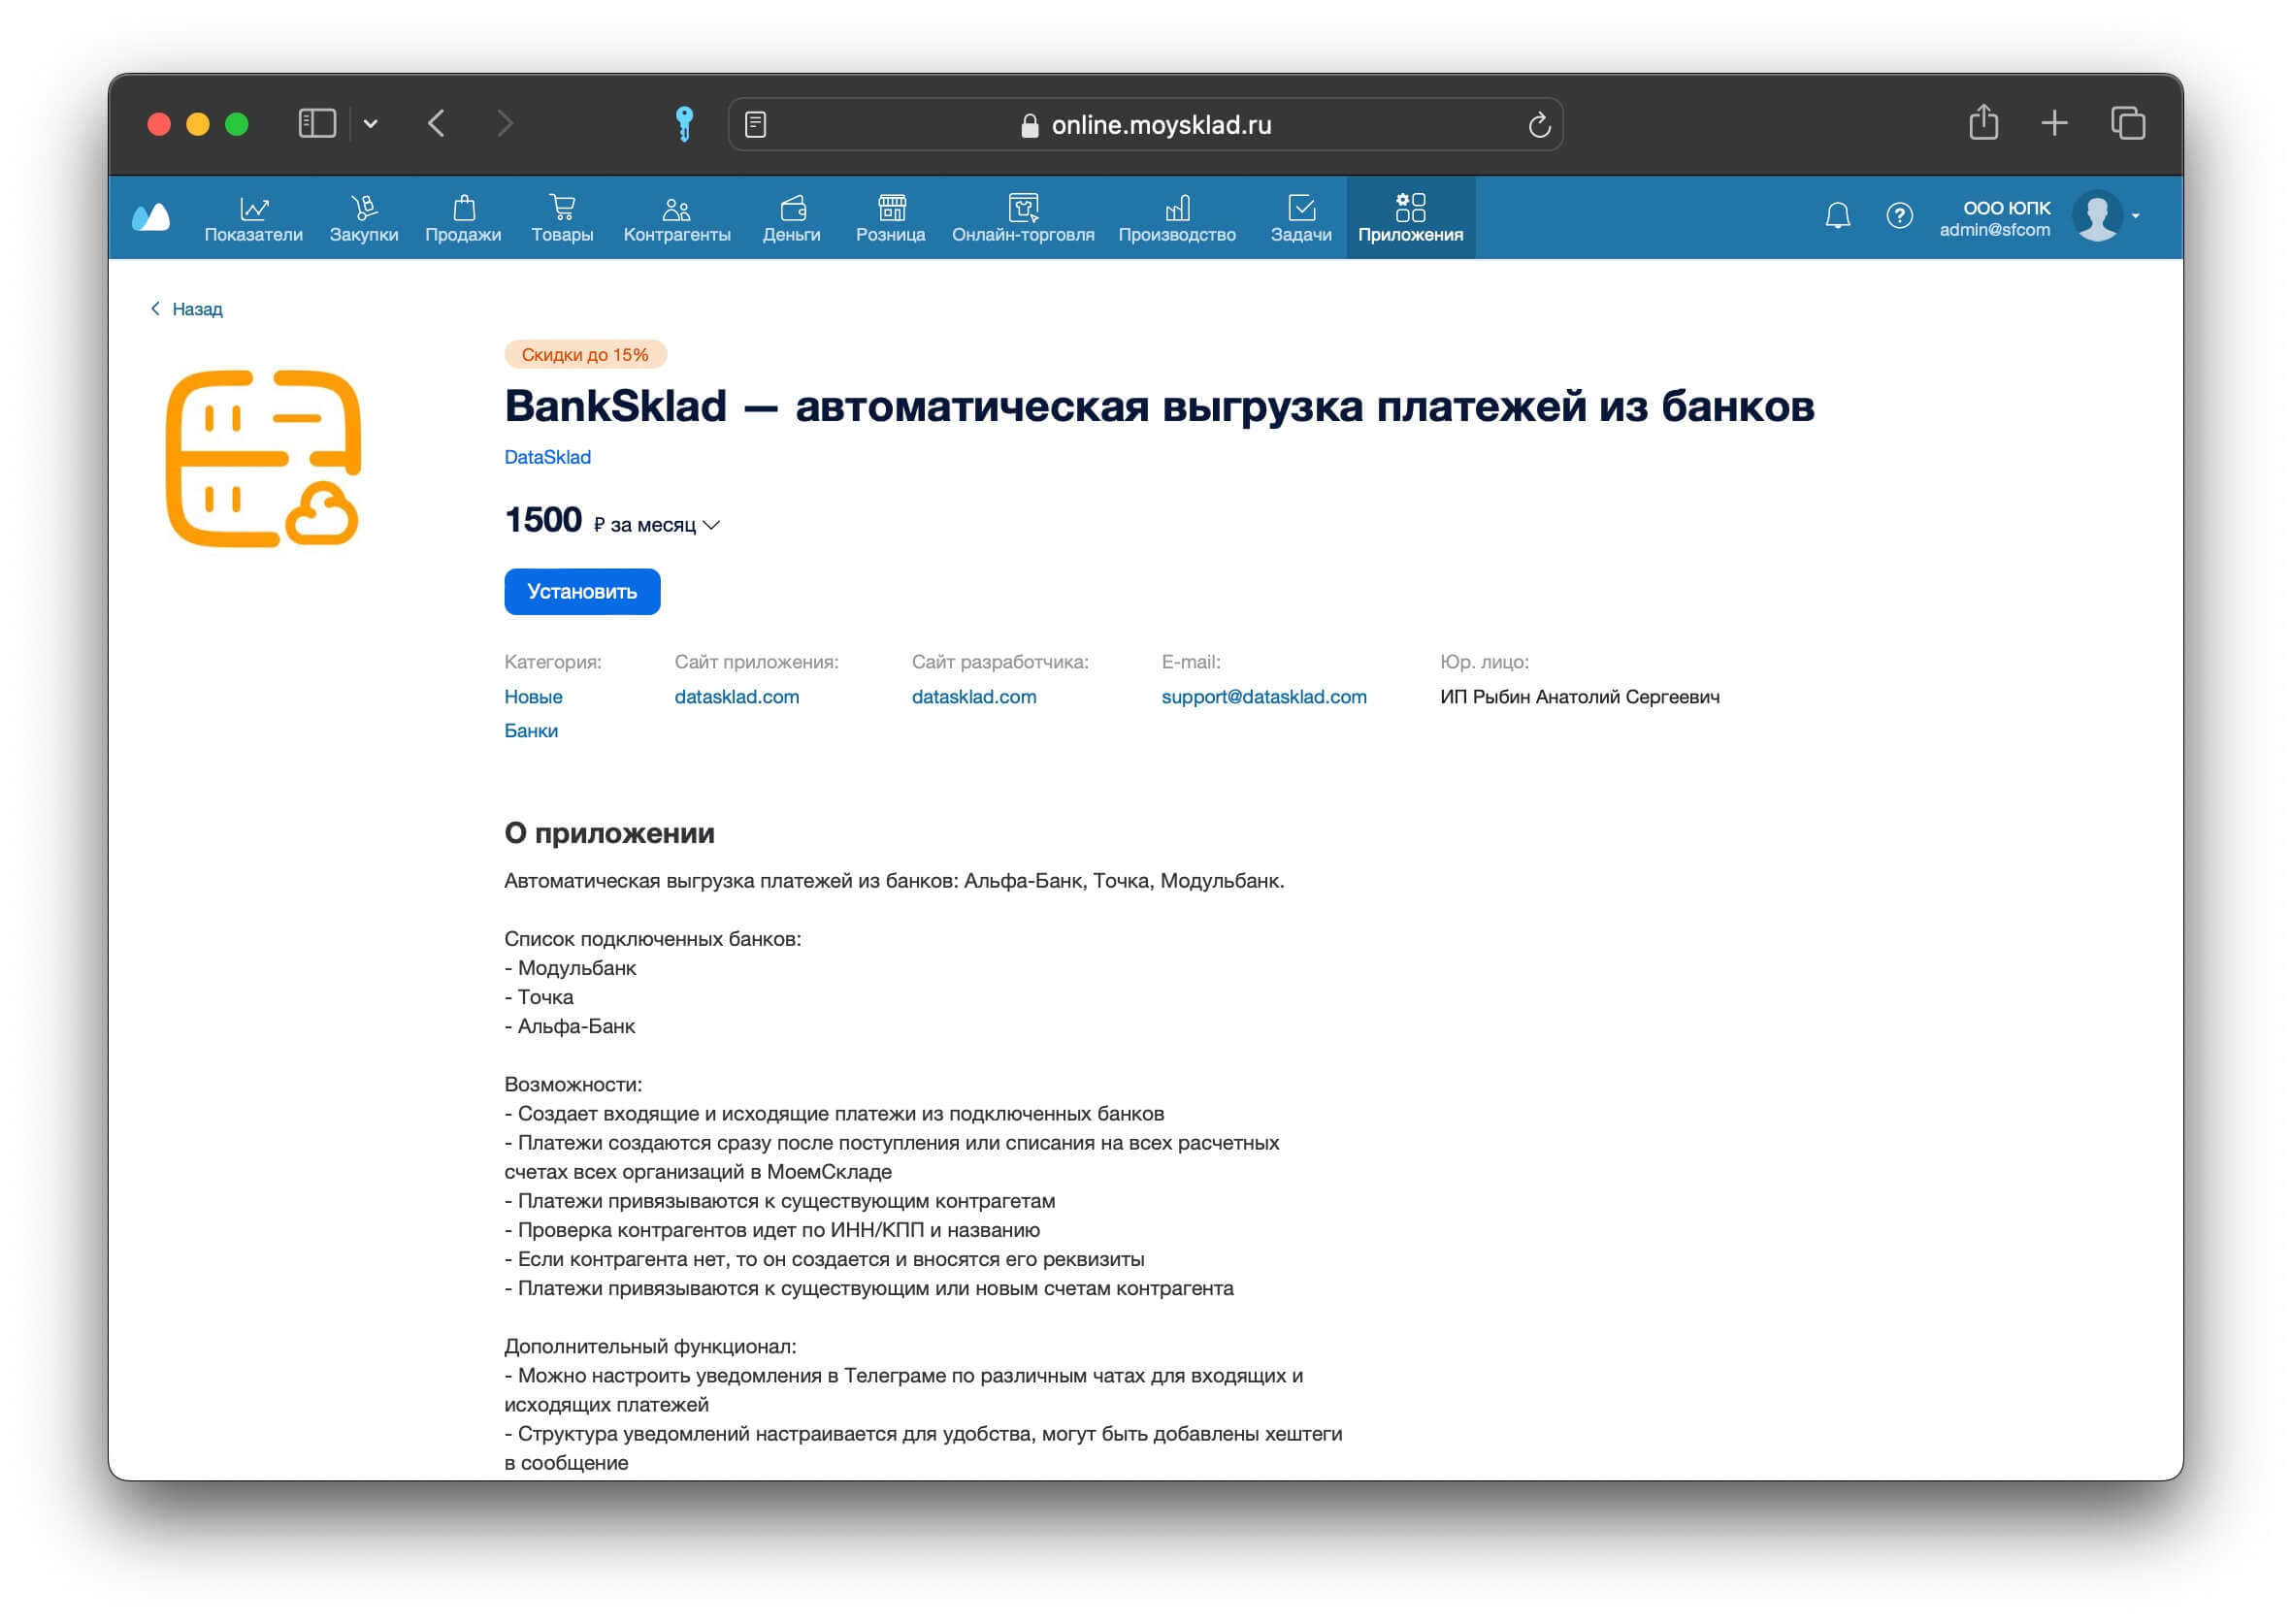Open the developer site datasklad.com link
Viewport: 2292px width, 1624px height.
pos(974,696)
